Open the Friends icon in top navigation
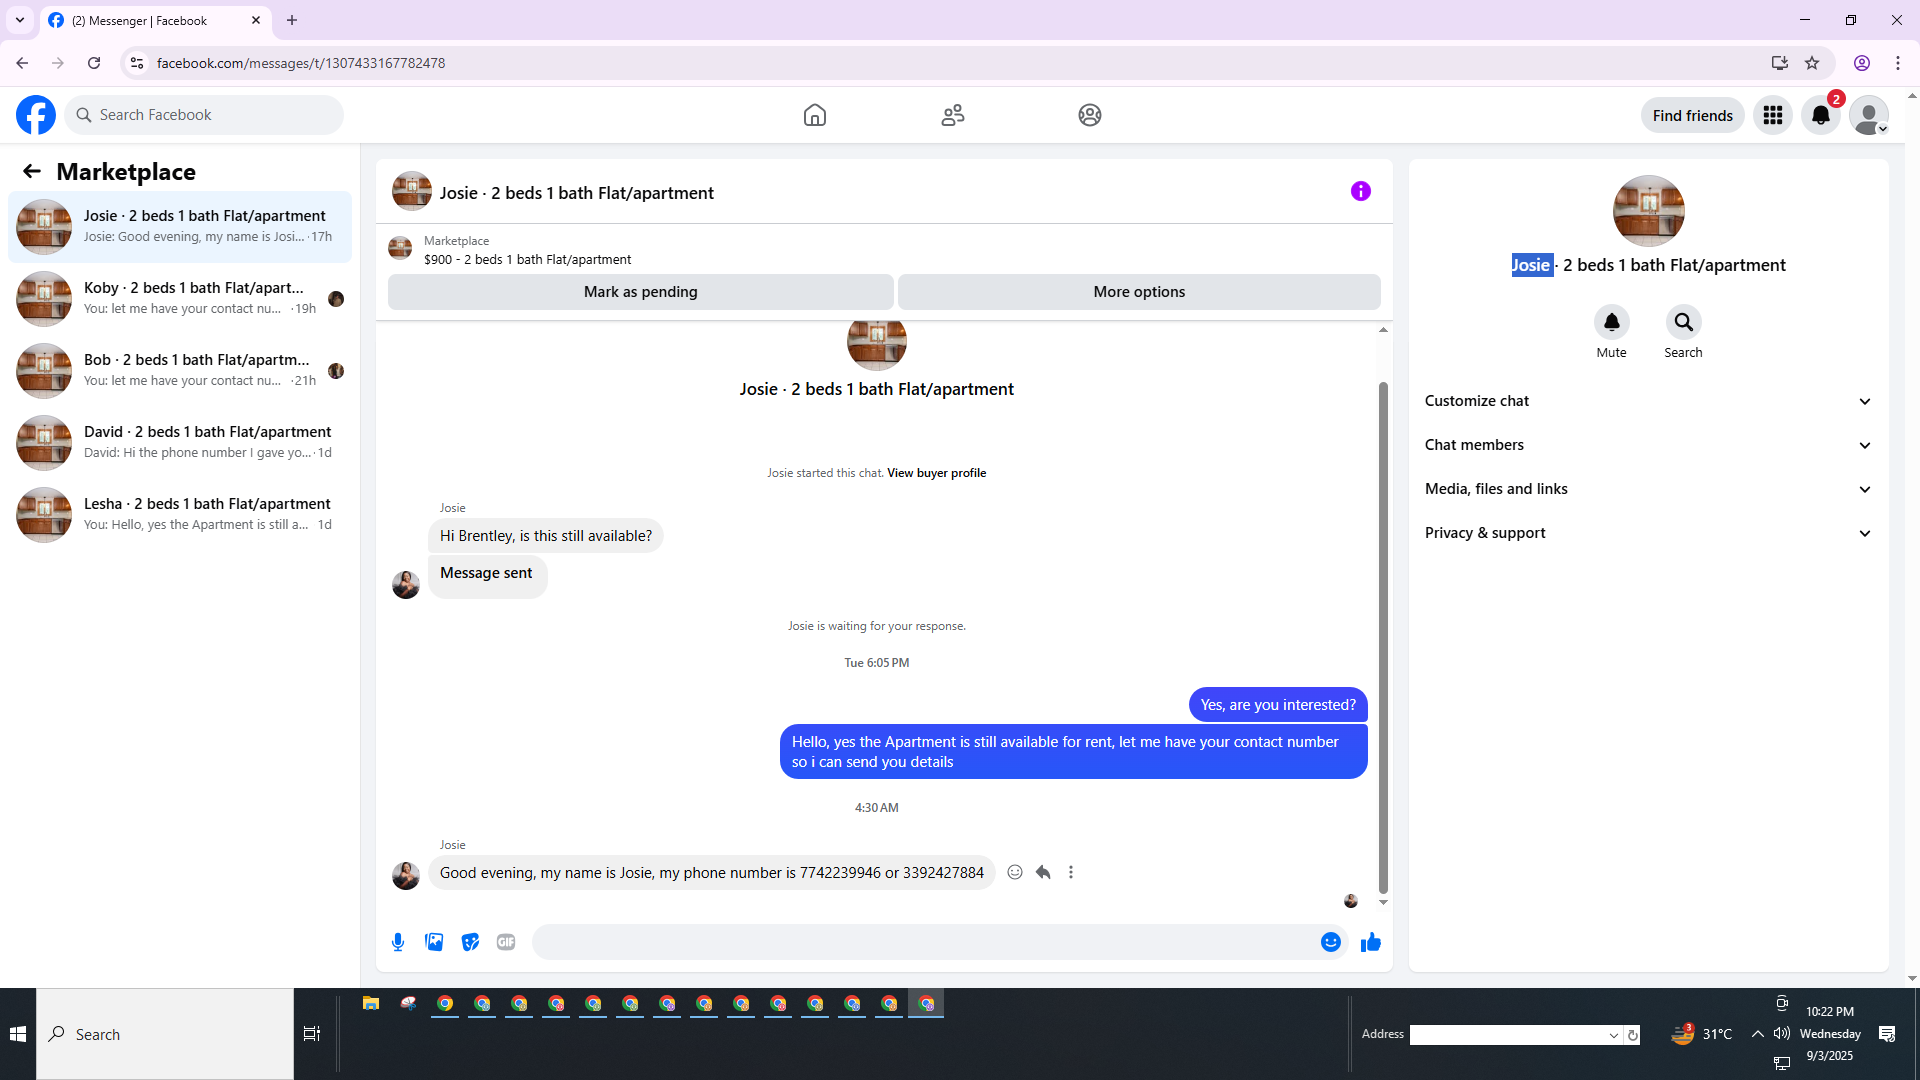The image size is (1920, 1080). (x=953, y=115)
